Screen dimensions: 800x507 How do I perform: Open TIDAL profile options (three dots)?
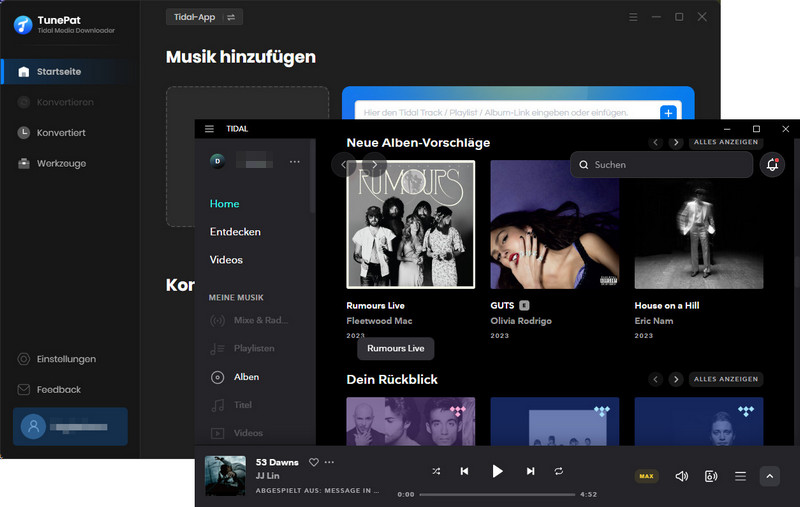294,162
